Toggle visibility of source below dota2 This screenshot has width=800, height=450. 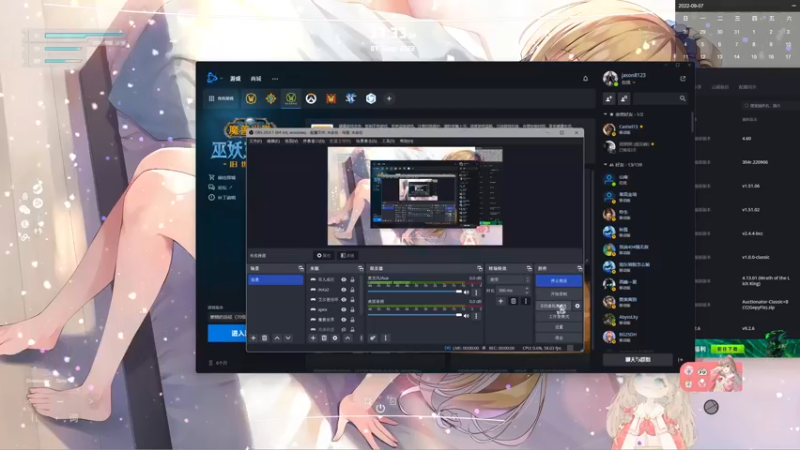343,299
